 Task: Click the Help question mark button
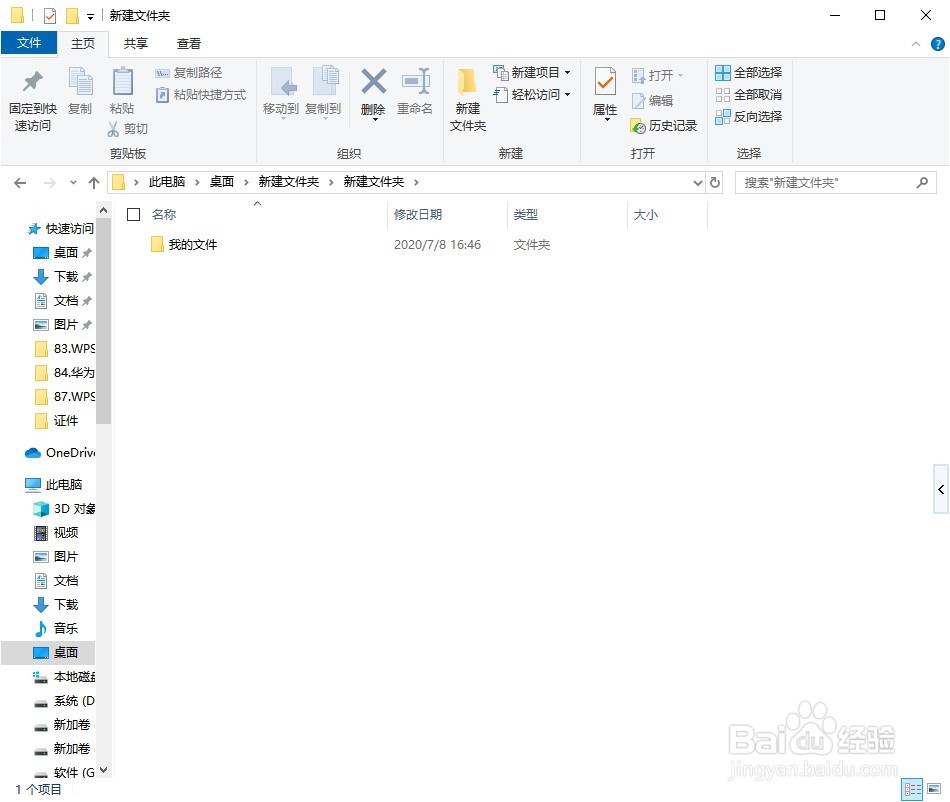(937, 43)
